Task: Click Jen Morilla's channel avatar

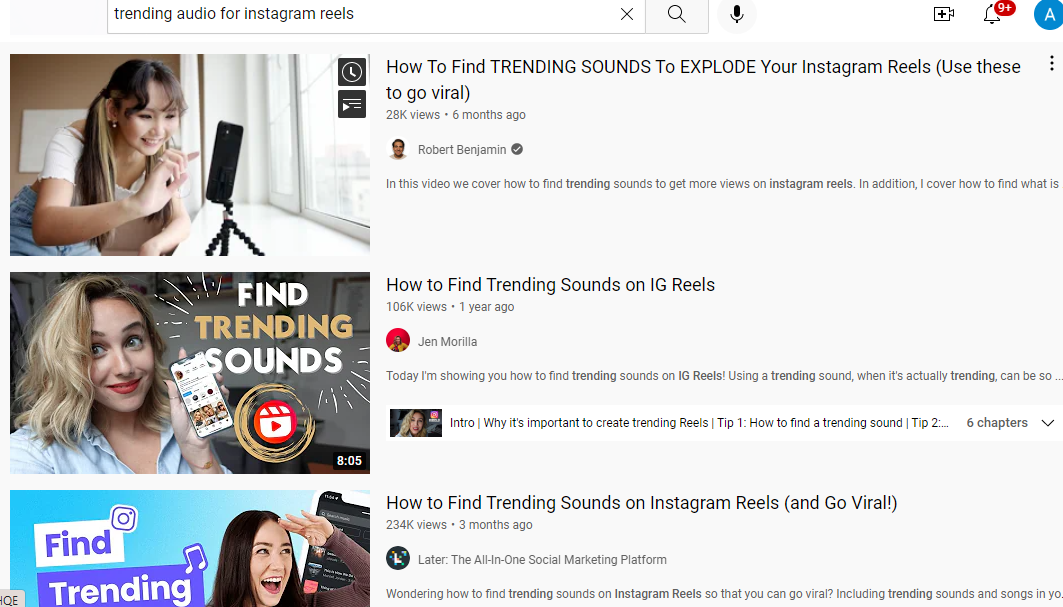Action: [x=398, y=340]
